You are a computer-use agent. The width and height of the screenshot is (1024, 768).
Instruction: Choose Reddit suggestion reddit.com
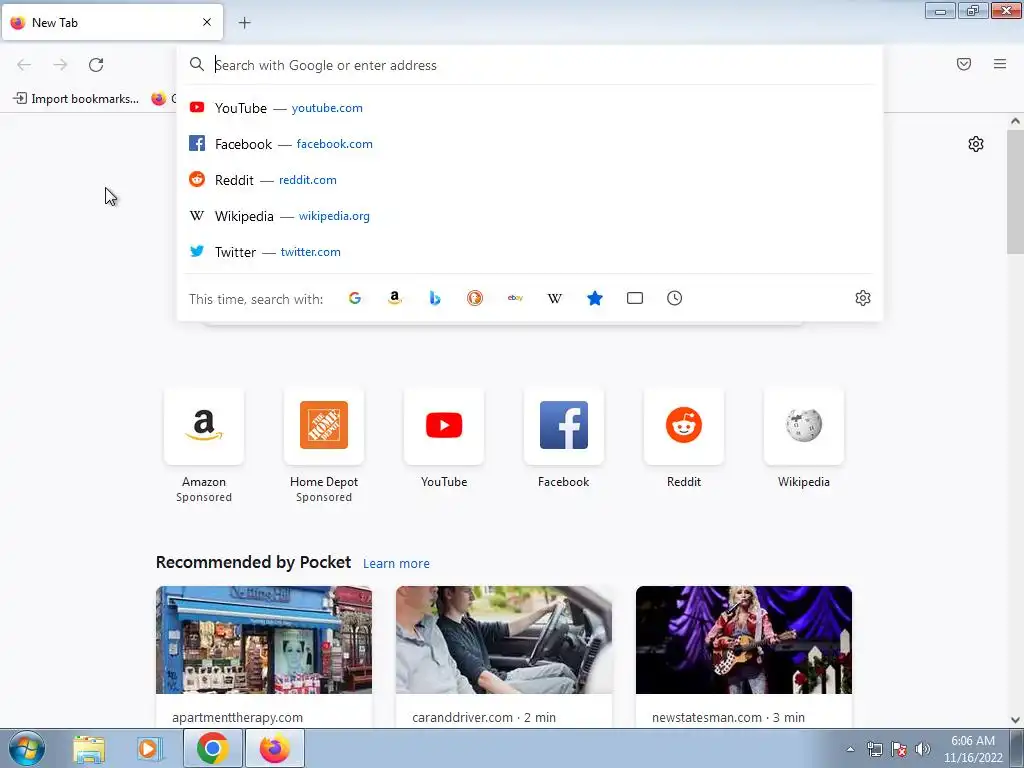[530, 180]
